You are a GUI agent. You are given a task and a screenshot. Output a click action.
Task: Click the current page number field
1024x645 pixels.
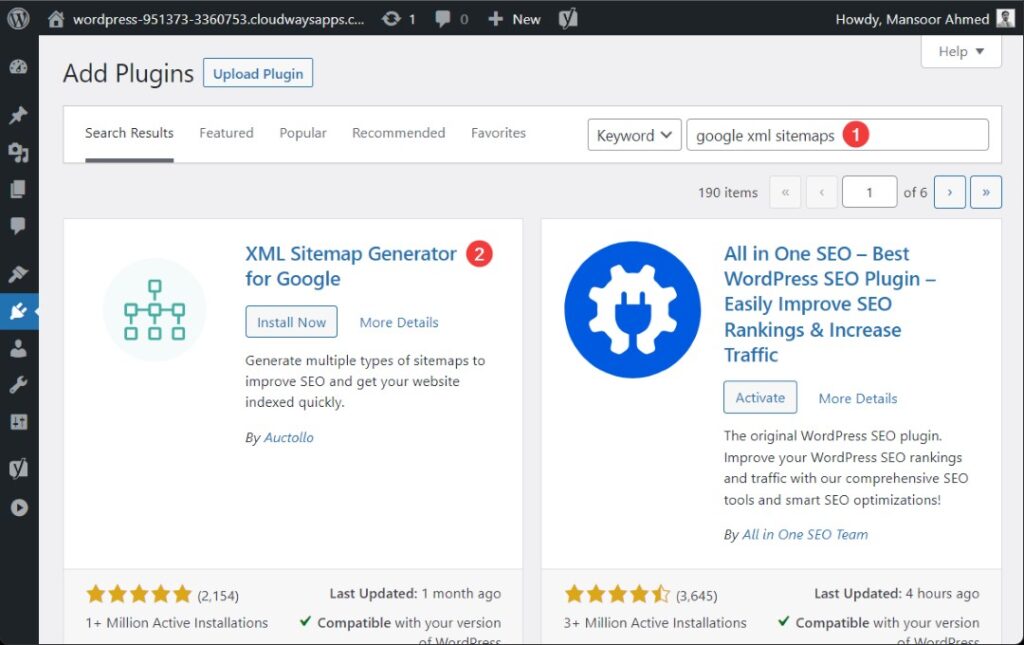coord(869,193)
